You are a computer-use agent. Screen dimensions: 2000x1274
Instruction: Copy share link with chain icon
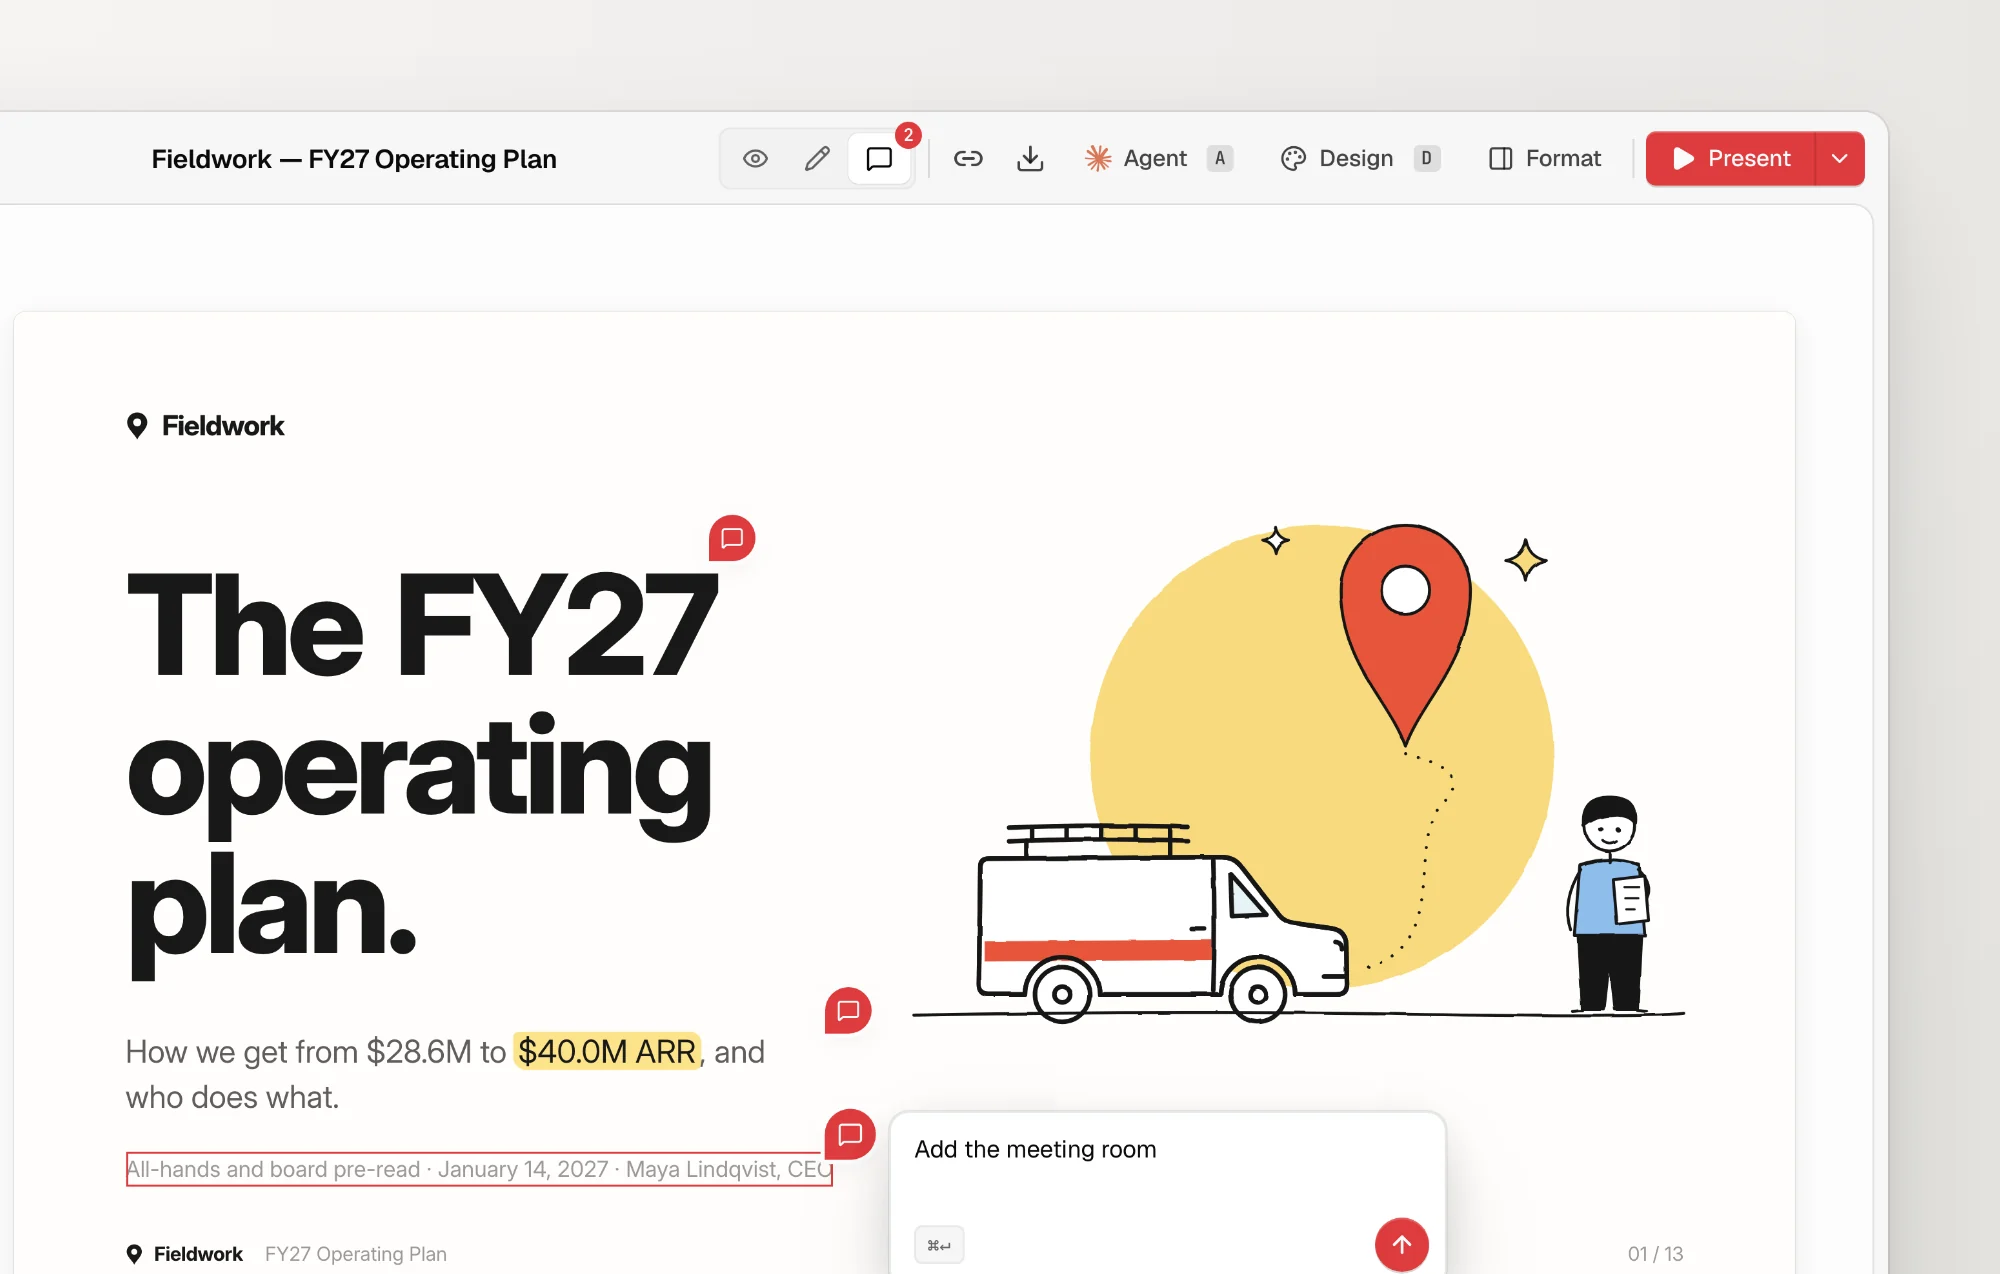[968, 158]
